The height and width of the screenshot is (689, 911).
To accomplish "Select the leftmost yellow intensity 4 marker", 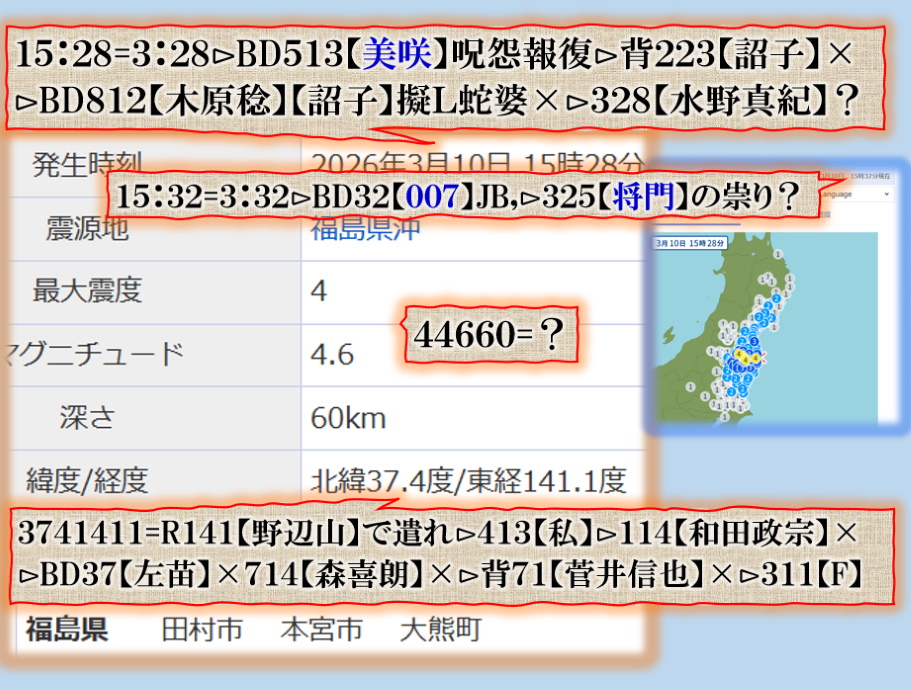I will [738, 354].
